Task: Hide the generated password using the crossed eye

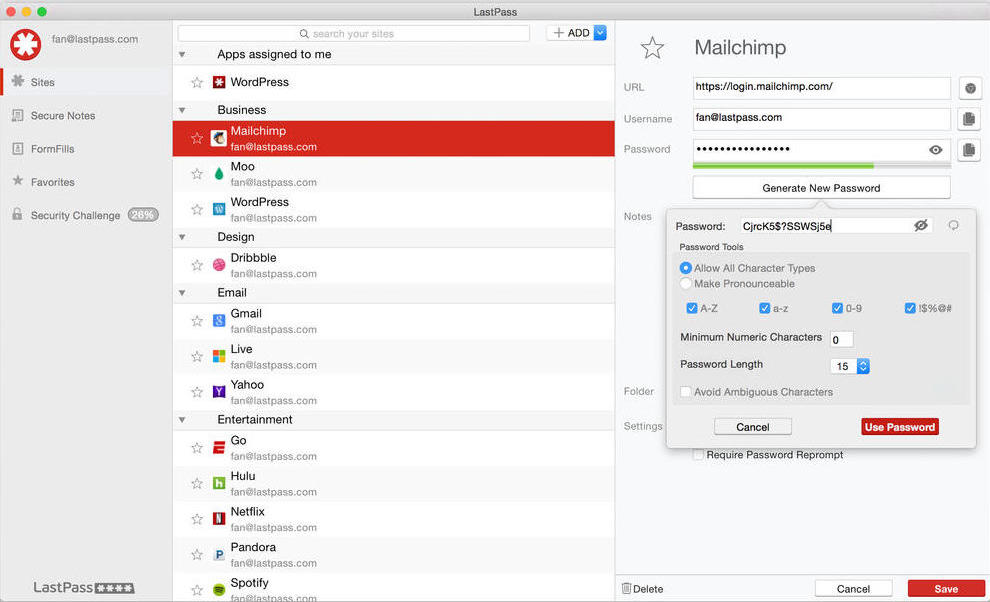Action: pyautogui.click(x=921, y=226)
